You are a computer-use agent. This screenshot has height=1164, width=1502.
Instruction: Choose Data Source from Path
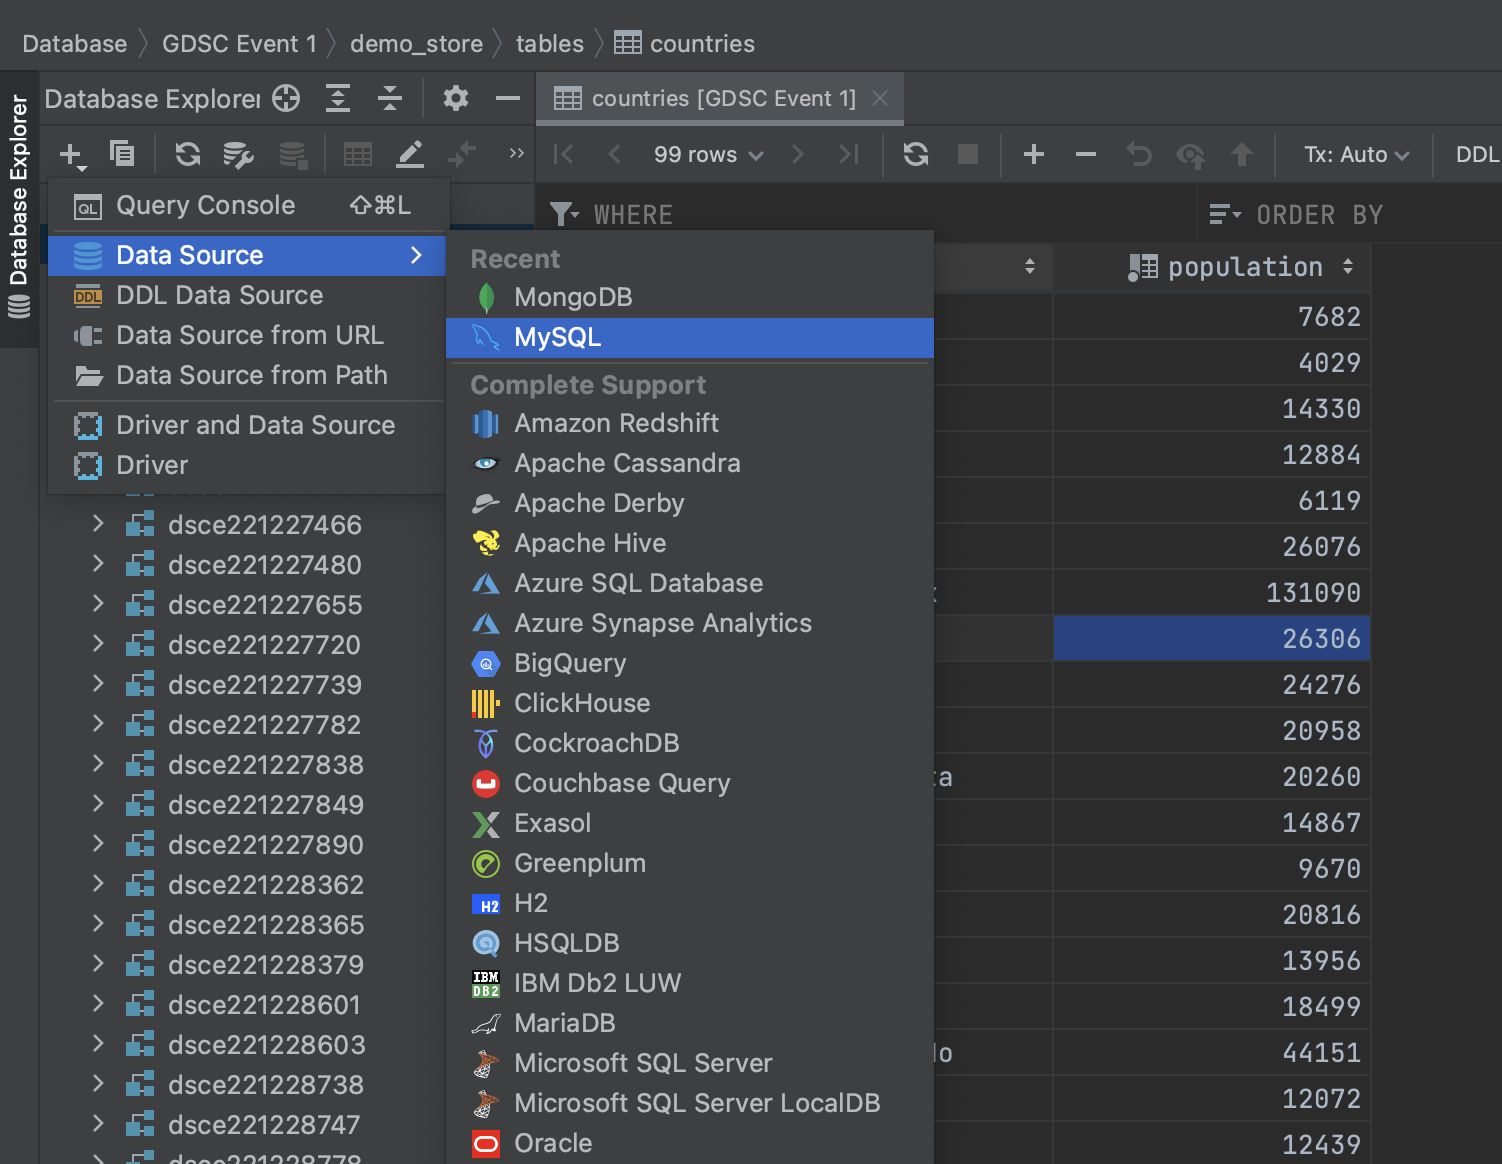[246, 375]
